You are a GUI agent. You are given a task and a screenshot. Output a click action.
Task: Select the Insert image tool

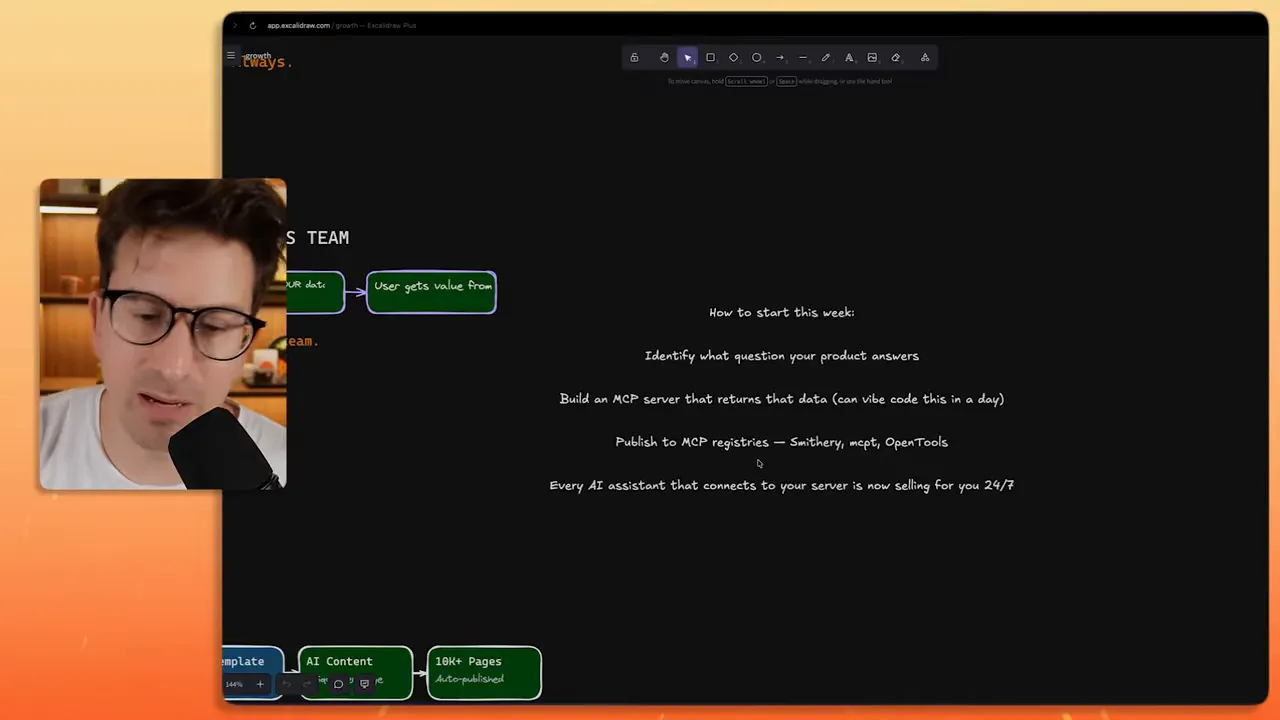pyautogui.click(x=872, y=58)
